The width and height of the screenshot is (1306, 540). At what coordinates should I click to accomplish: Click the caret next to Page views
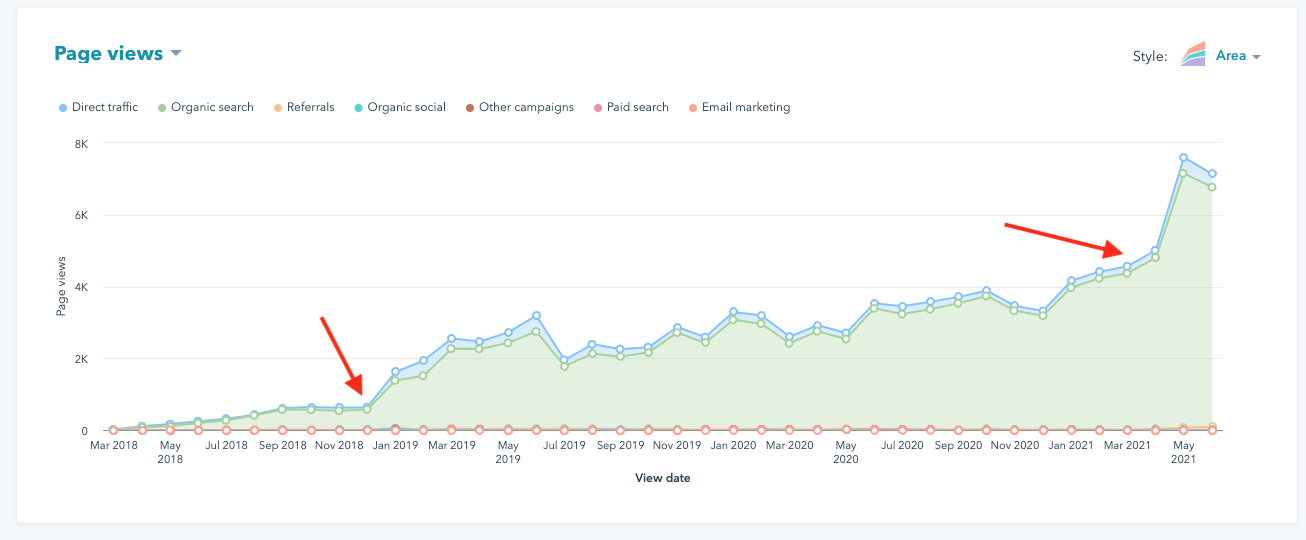[x=176, y=53]
